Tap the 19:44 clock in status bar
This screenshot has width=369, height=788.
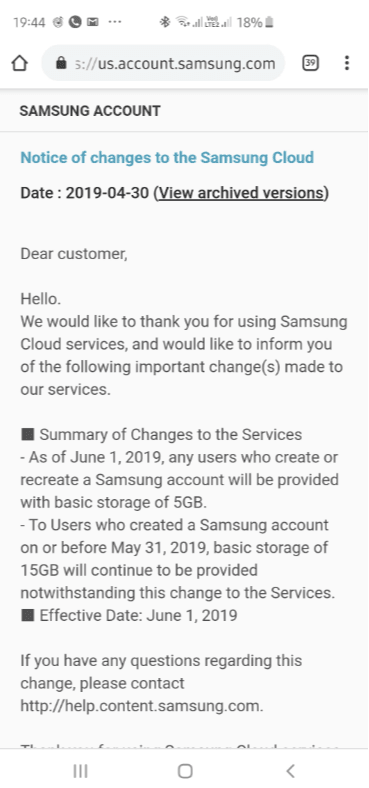pyautogui.click(x=29, y=23)
